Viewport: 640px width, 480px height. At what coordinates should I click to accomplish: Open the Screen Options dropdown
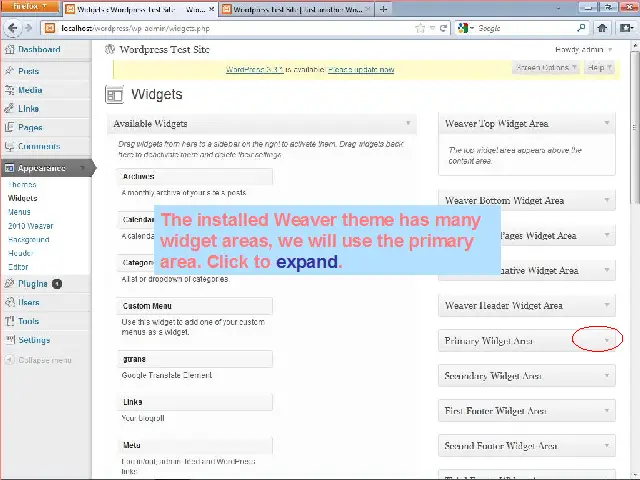(x=546, y=67)
